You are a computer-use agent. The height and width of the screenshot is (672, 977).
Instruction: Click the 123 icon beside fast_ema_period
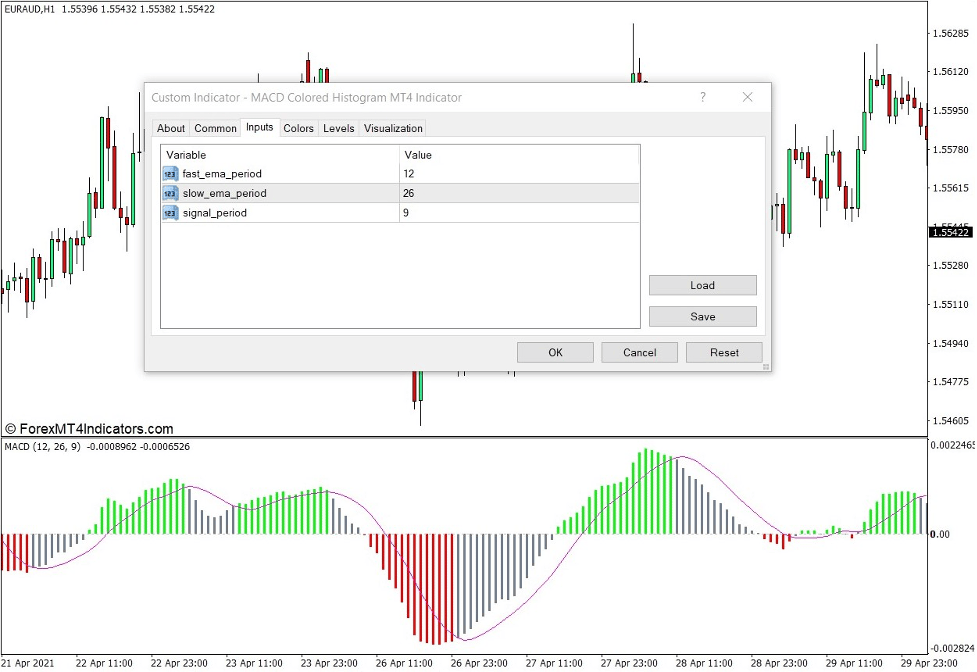pyautogui.click(x=169, y=174)
